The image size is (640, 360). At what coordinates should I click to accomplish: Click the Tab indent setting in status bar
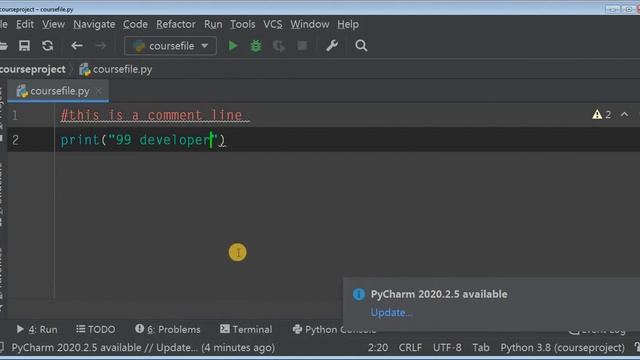point(481,348)
